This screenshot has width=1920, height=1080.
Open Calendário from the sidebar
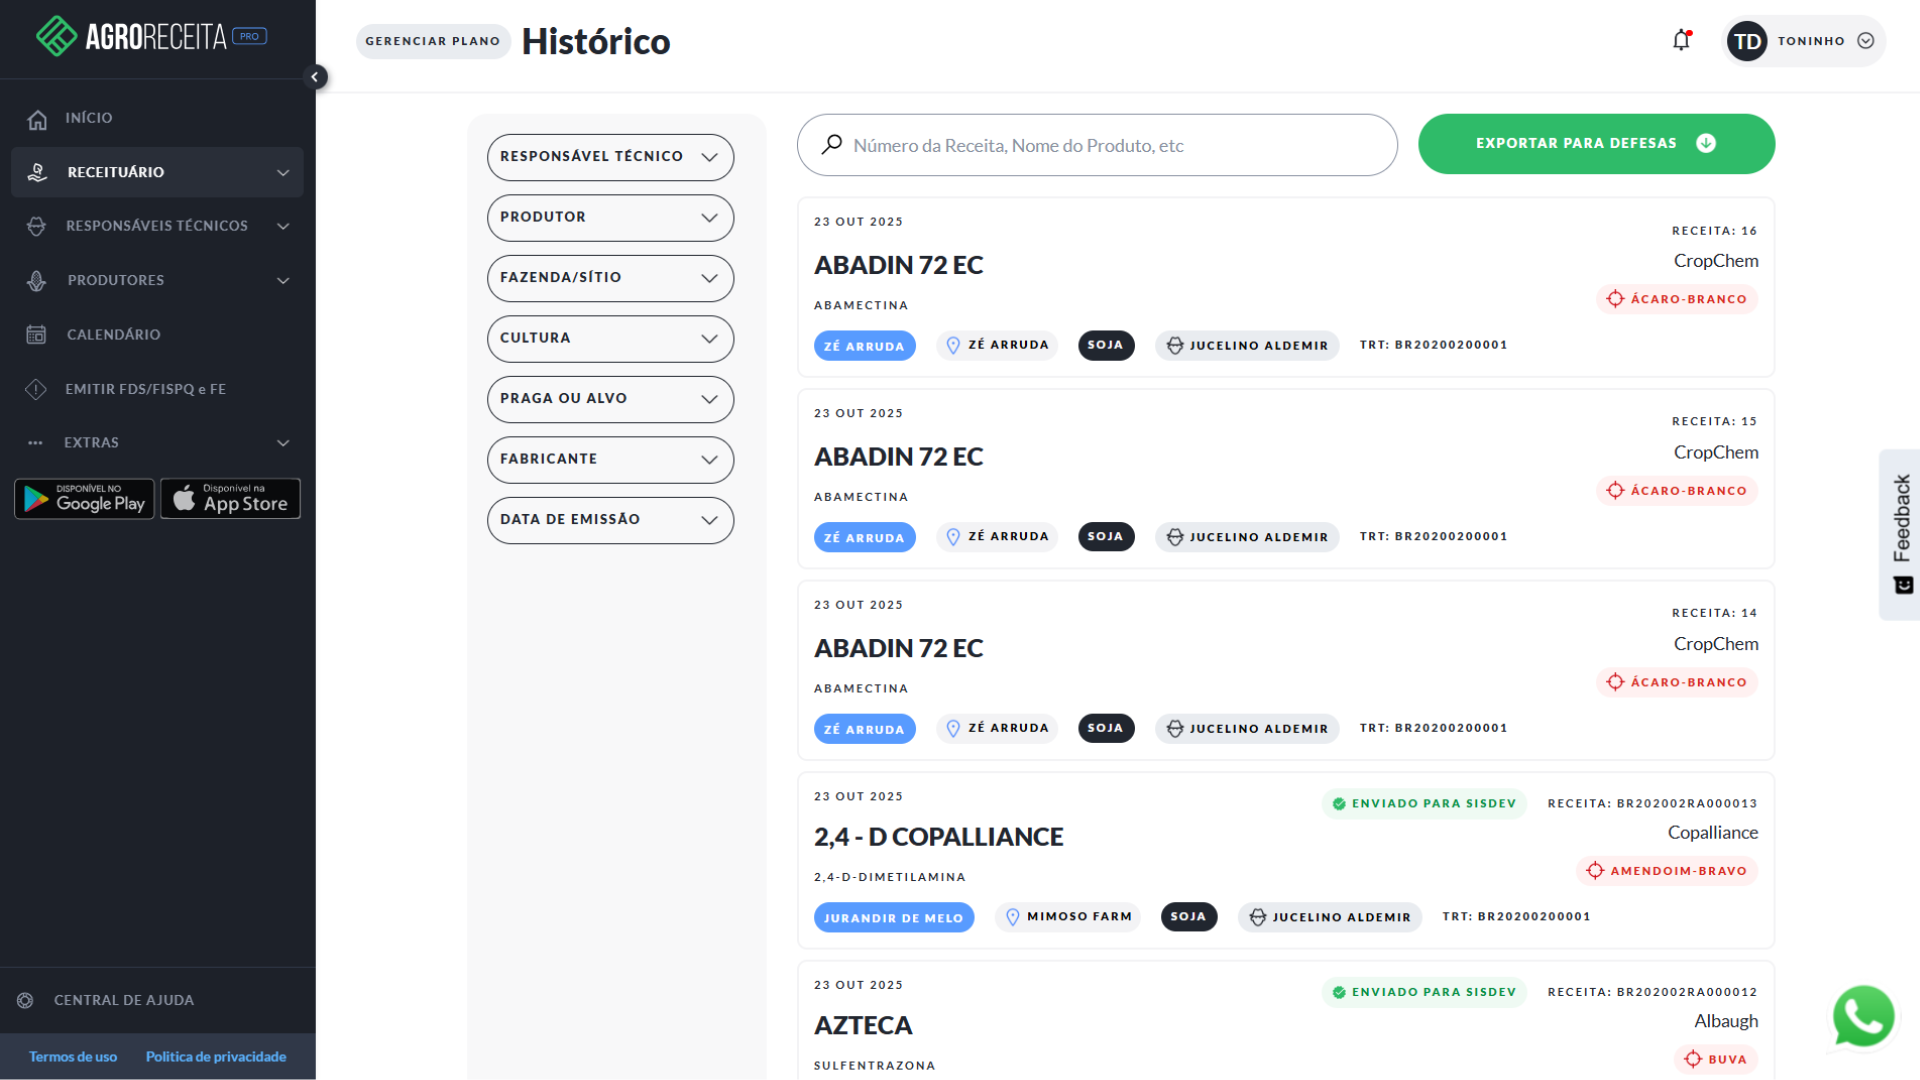tap(113, 335)
